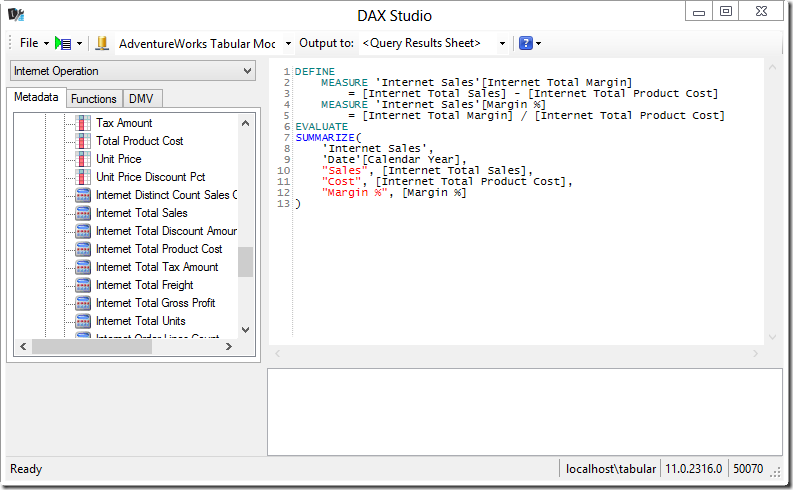Click the DAX Studio app icon in title bar
793x490 pixels.
(16, 14)
